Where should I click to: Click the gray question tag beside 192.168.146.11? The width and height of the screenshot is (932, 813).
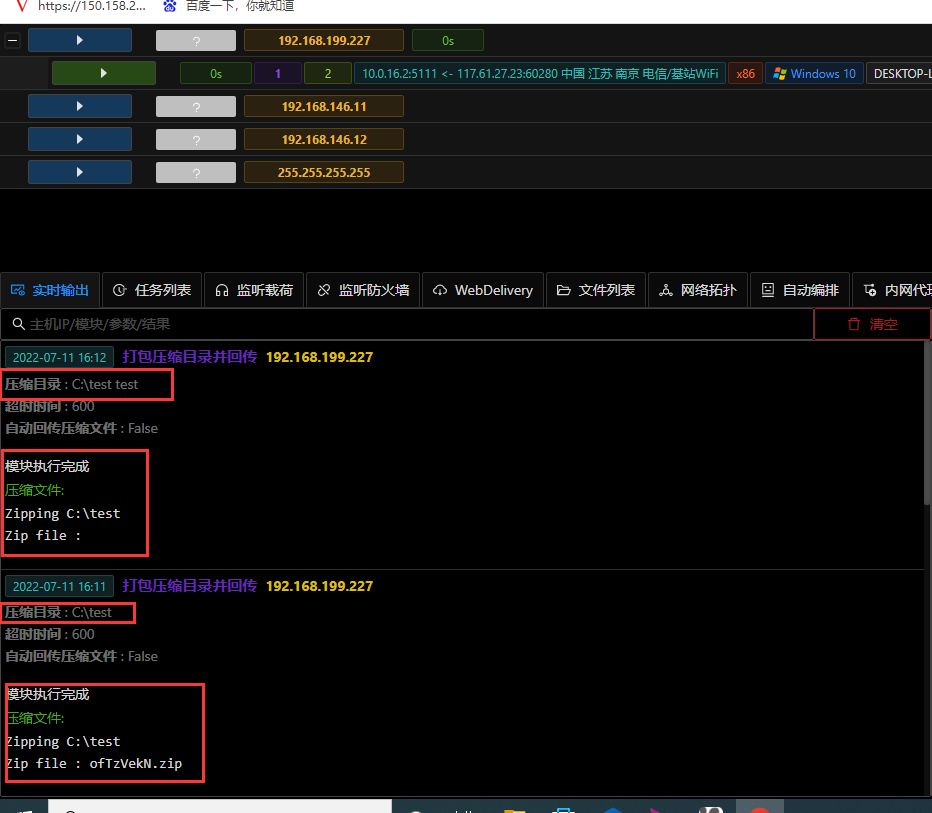tap(196, 106)
